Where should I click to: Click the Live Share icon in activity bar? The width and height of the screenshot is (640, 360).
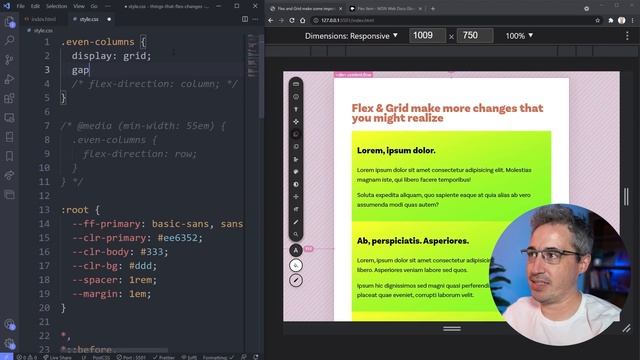[9, 176]
